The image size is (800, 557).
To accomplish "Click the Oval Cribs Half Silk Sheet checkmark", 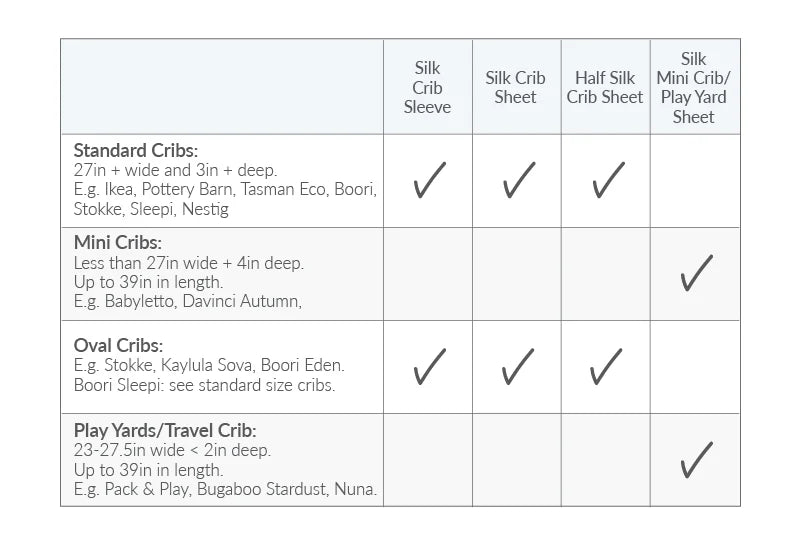I will pyautogui.click(x=606, y=367).
